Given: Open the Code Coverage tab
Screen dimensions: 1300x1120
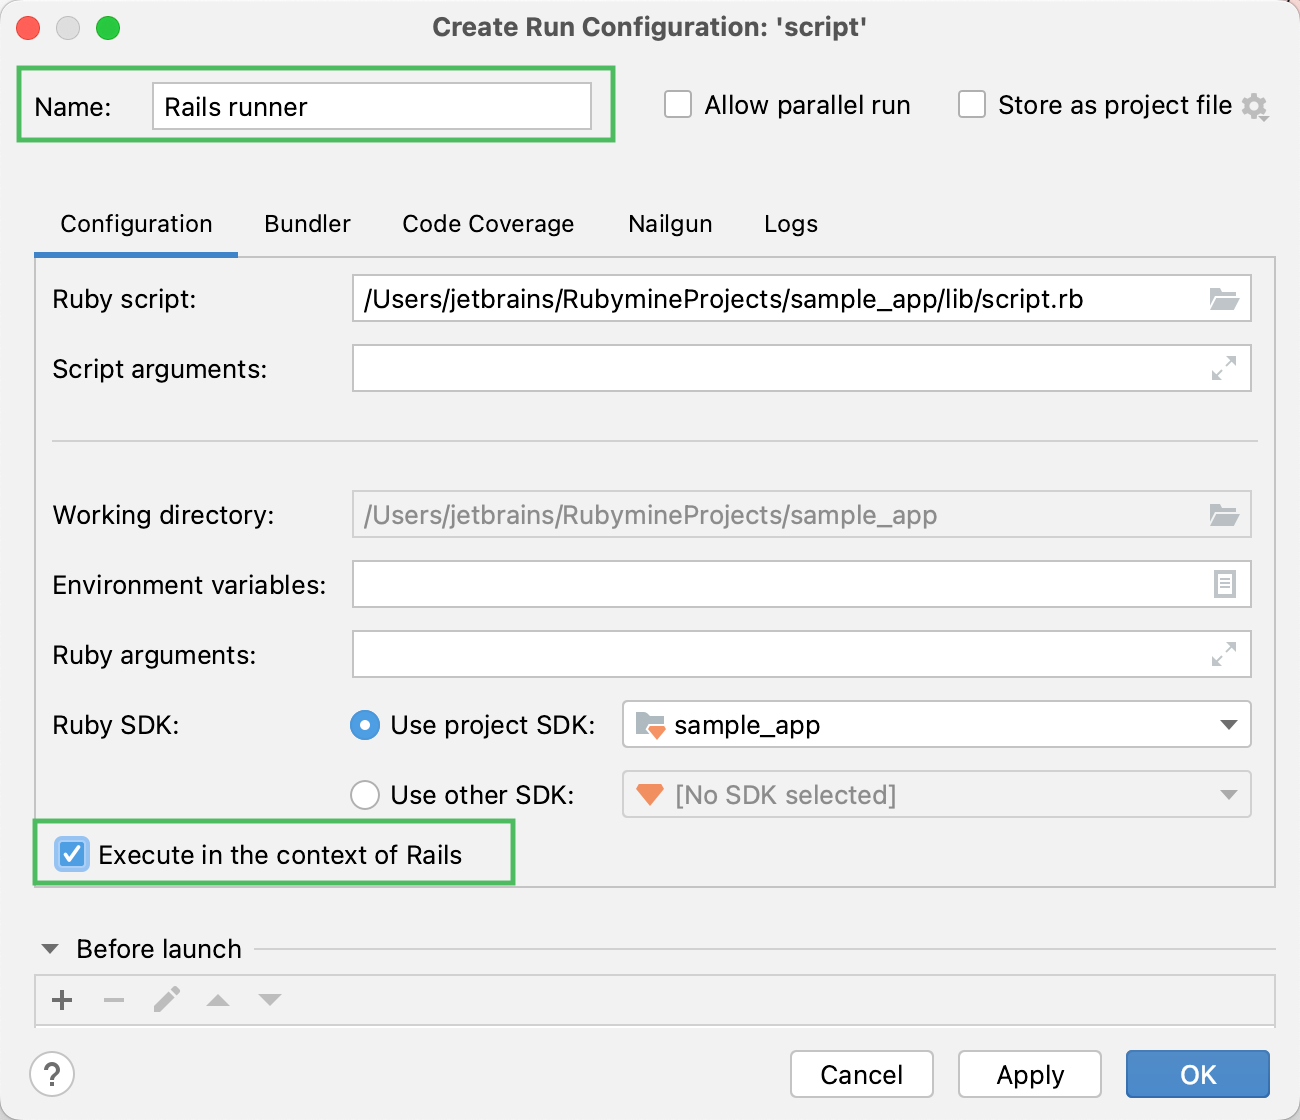Looking at the screenshot, I should tap(487, 224).
